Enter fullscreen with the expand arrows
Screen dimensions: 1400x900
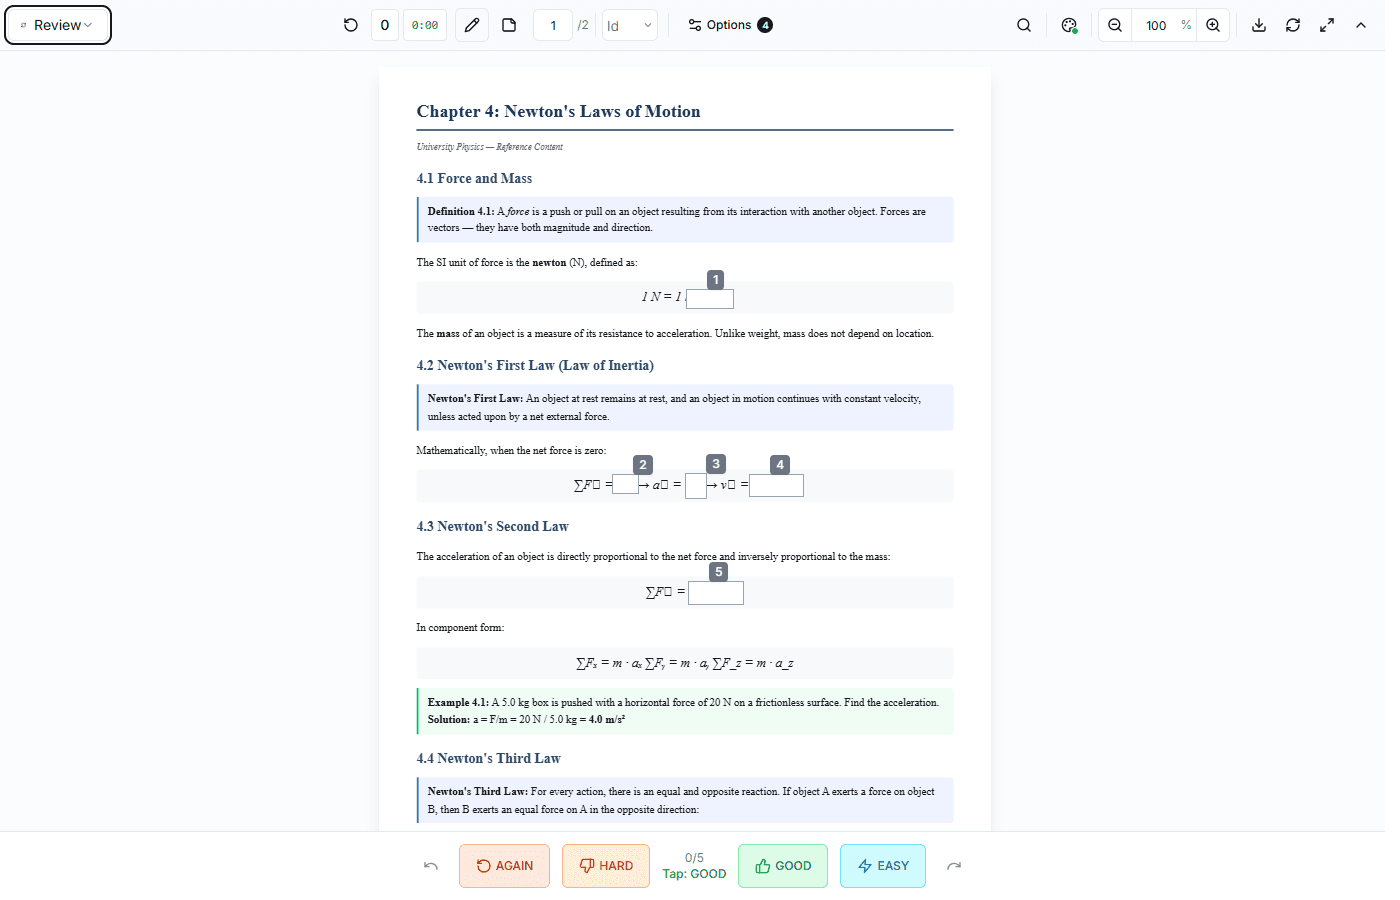click(1327, 25)
